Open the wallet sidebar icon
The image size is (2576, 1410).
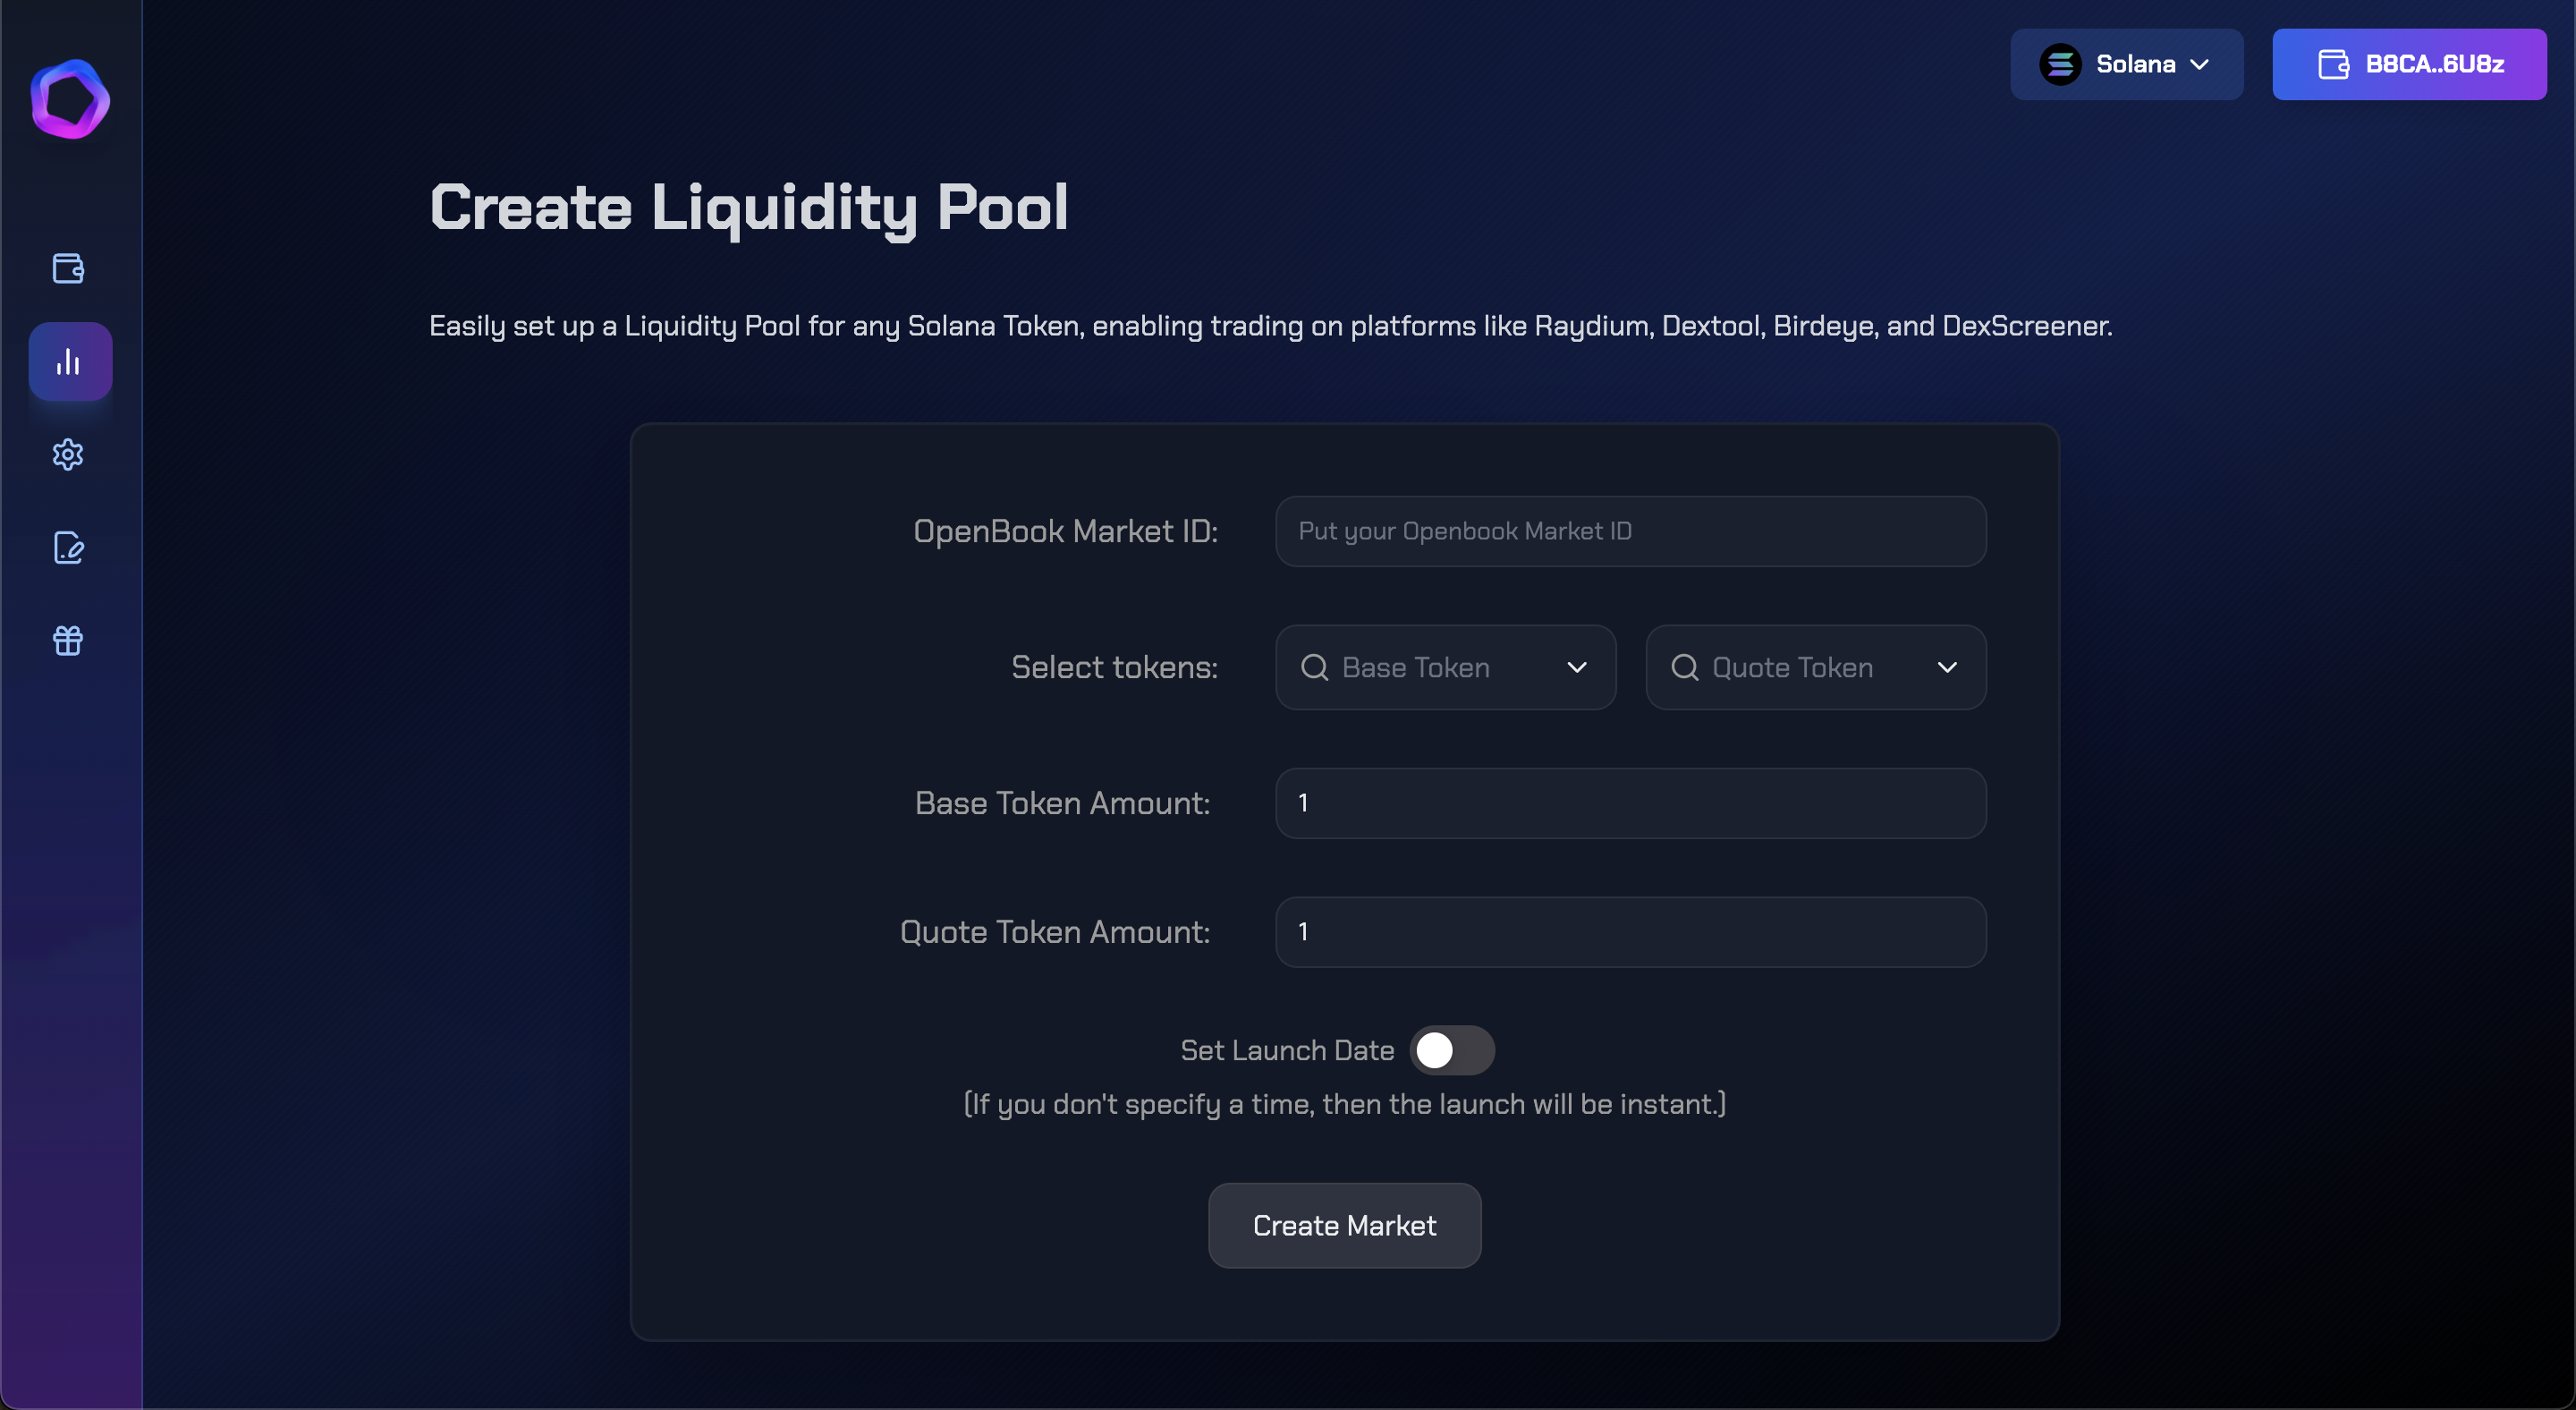tap(68, 268)
